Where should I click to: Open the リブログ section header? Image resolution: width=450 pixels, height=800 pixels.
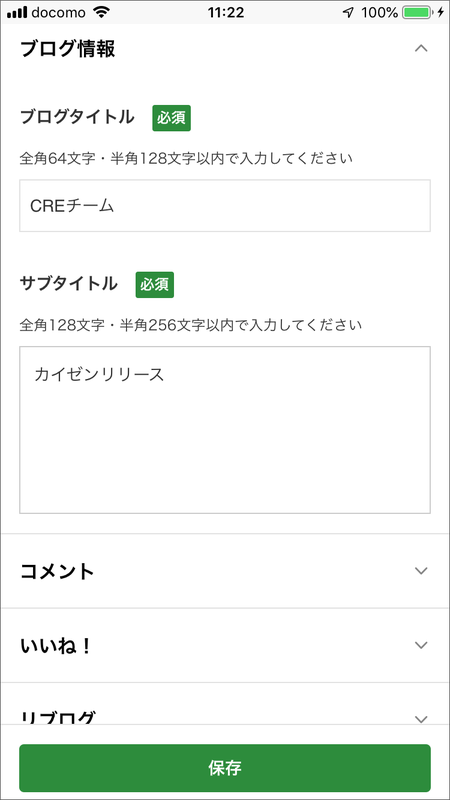[225, 704]
